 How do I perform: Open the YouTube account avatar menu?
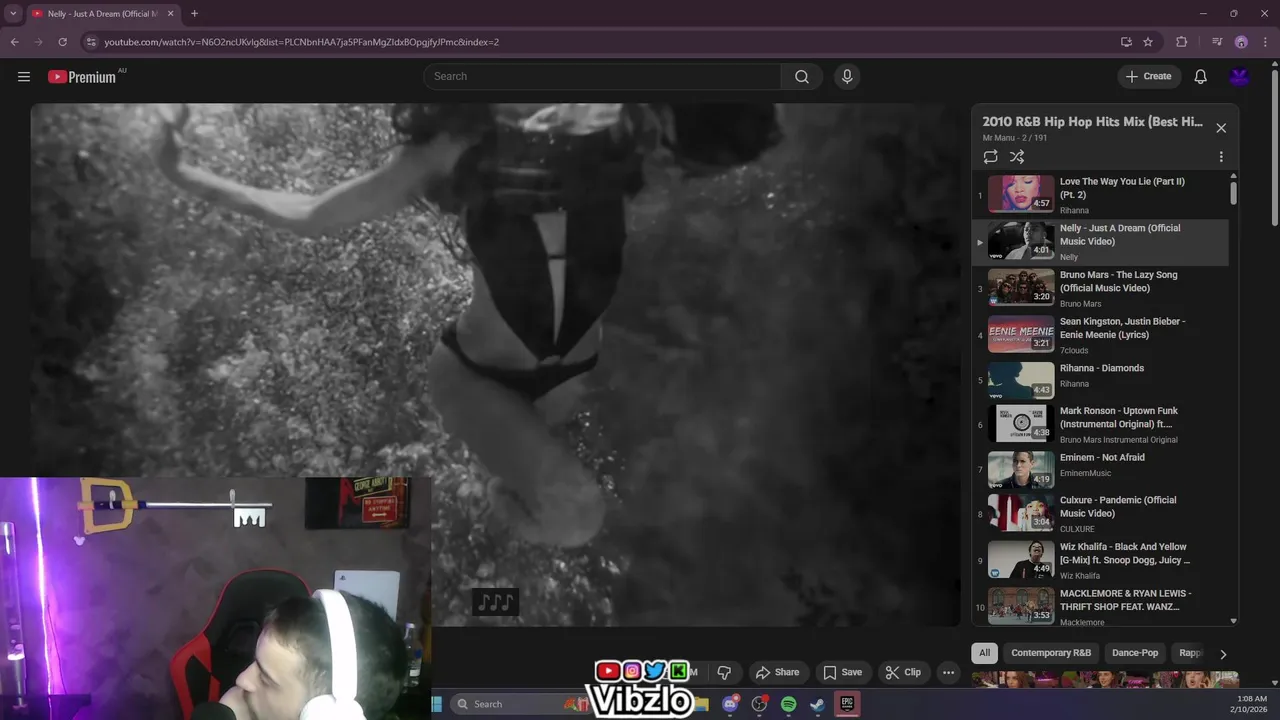(x=1240, y=76)
